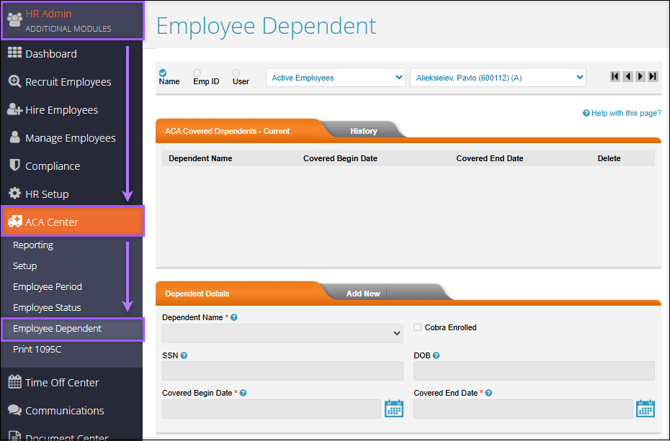Select ACA Covered Dependents - Current tab
Image resolution: width=670 pixels, height=441 pixels.
(x=227, y=131)
